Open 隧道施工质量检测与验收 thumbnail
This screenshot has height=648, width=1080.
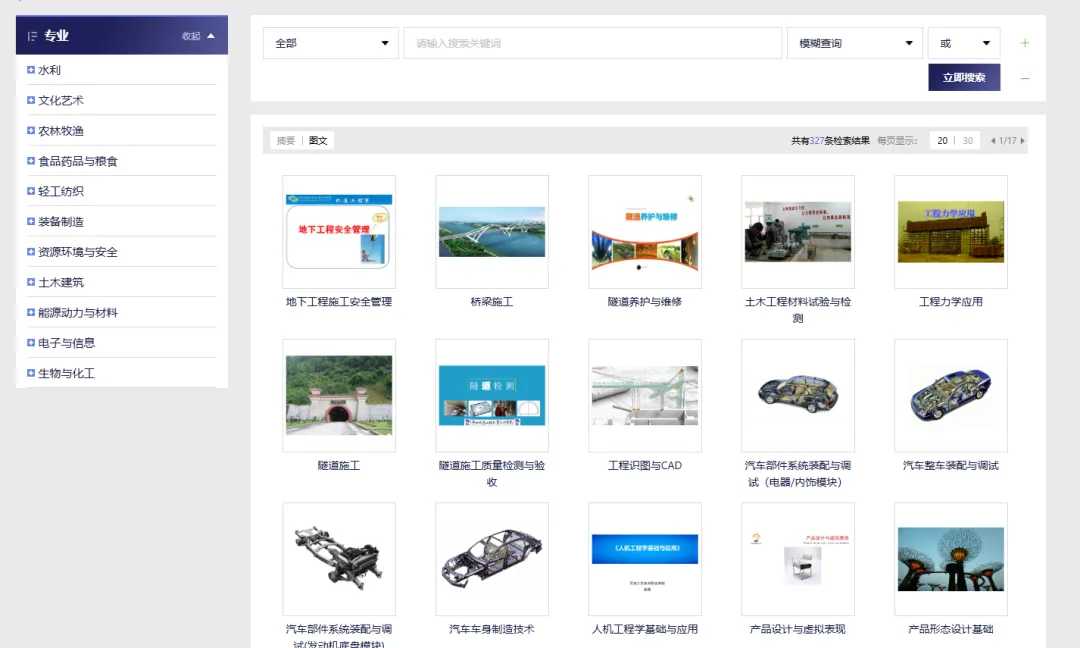[492, 395]
